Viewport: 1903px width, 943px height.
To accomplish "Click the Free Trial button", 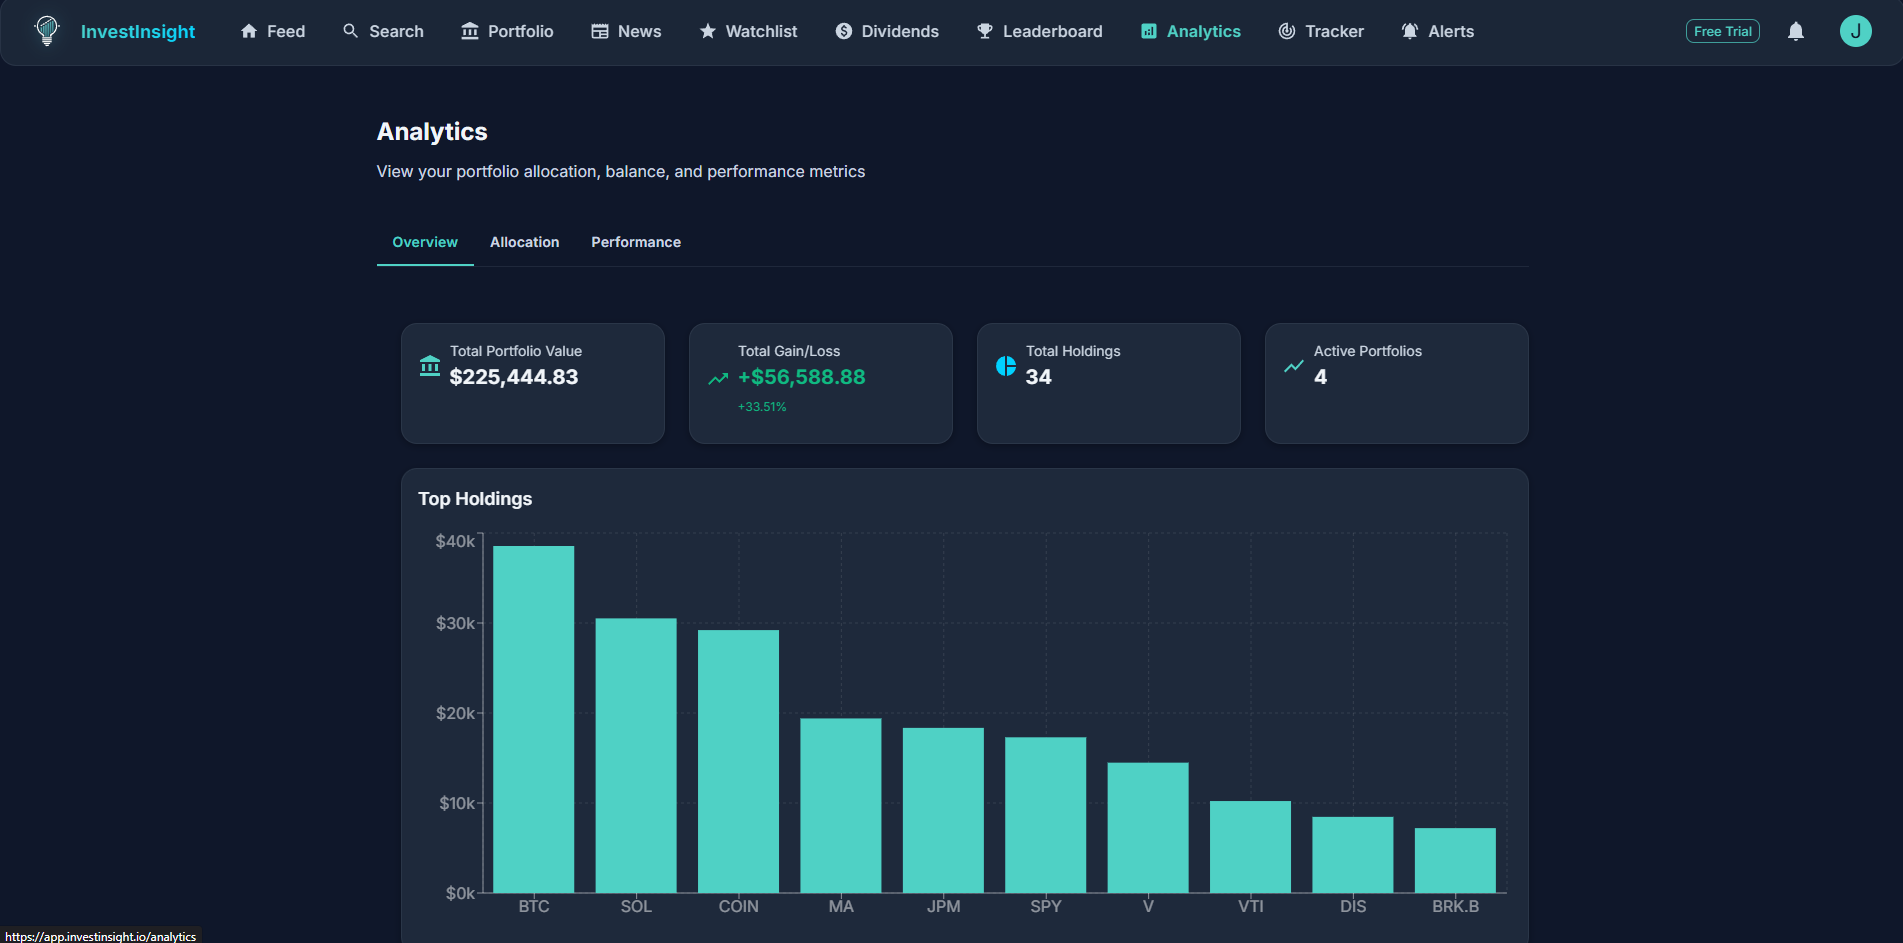I will point(1722,31).
